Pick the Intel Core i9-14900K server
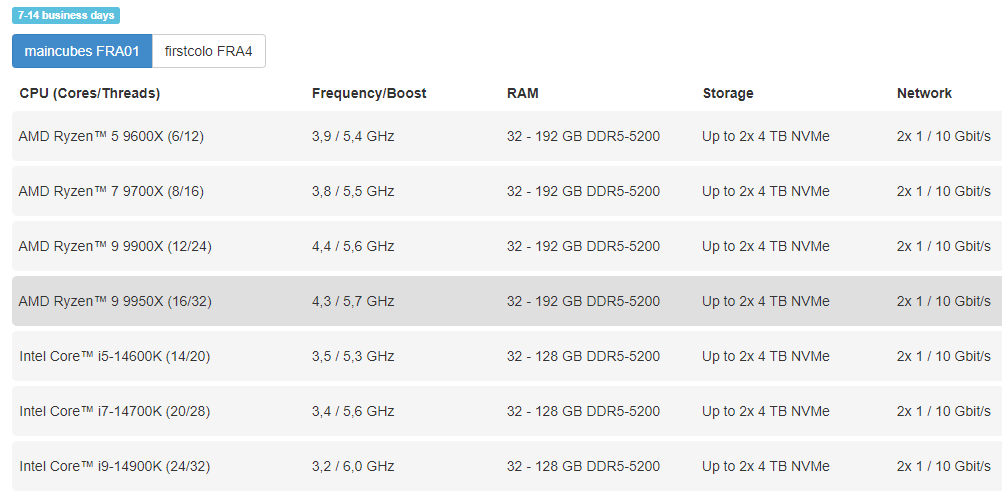Image resolution: width=1002 pixels, height=491 pixels. point(507,466)
